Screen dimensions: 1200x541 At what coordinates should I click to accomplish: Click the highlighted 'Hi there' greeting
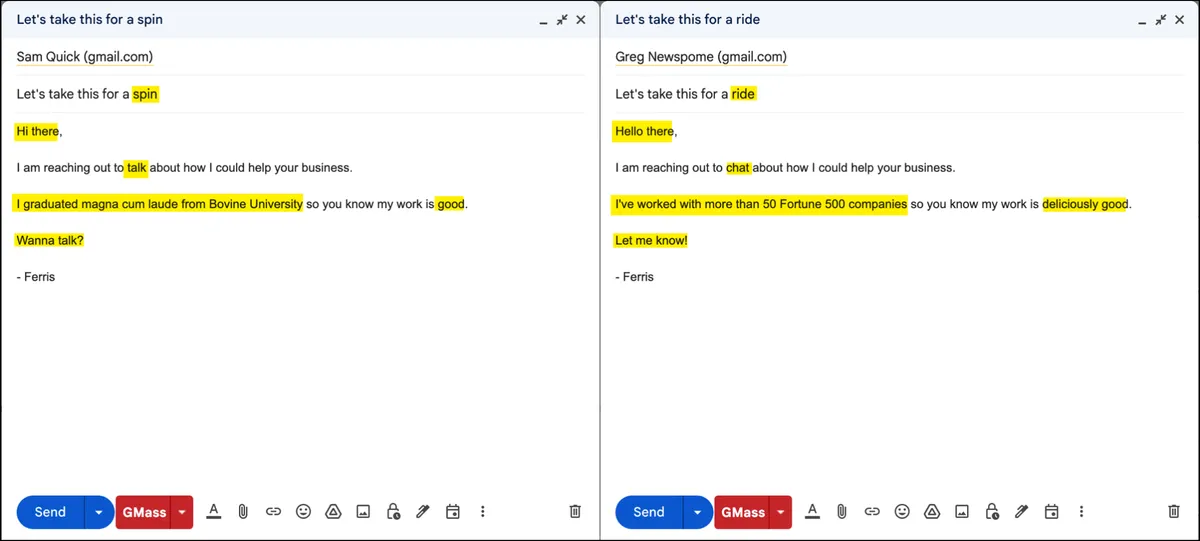click(x=37, y=131)
